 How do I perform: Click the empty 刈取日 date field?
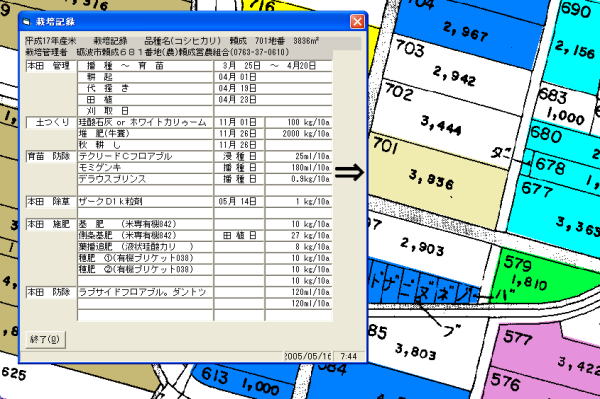pyautogui.click(x=272, y=111)
